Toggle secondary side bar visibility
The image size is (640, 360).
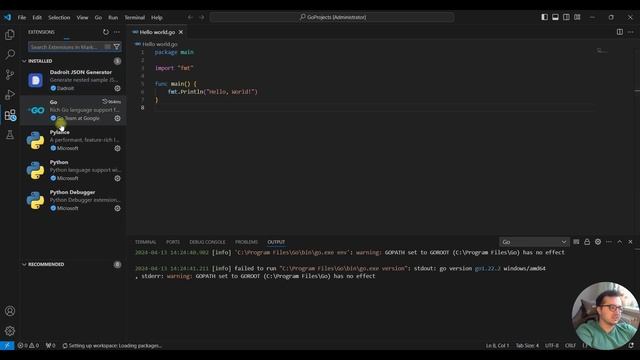tap(567, 17)
